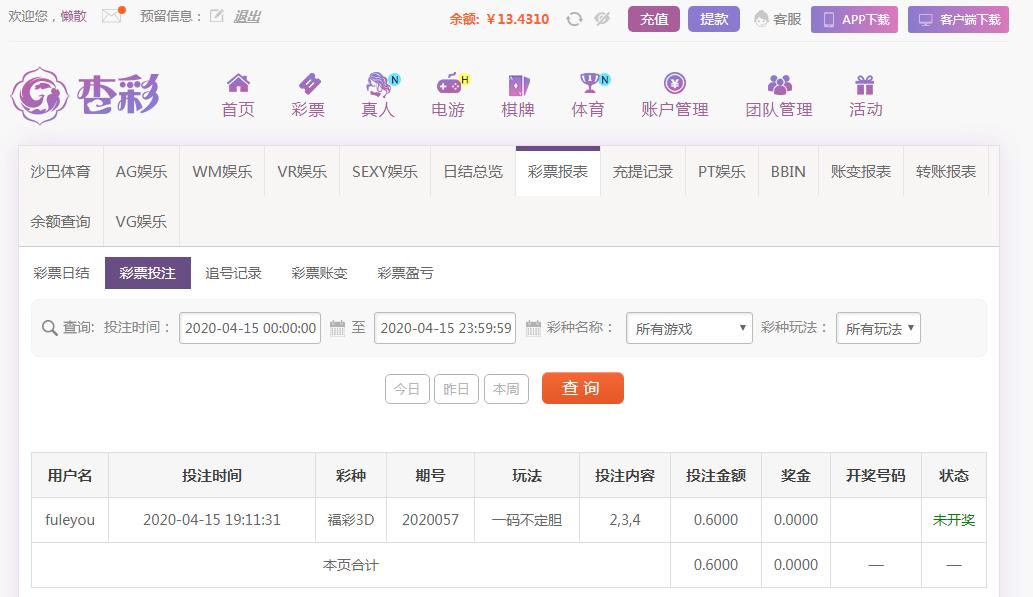Click the 退出 logout link
The height and width of the screenshot is (597, 1033).
coord(247,16)
